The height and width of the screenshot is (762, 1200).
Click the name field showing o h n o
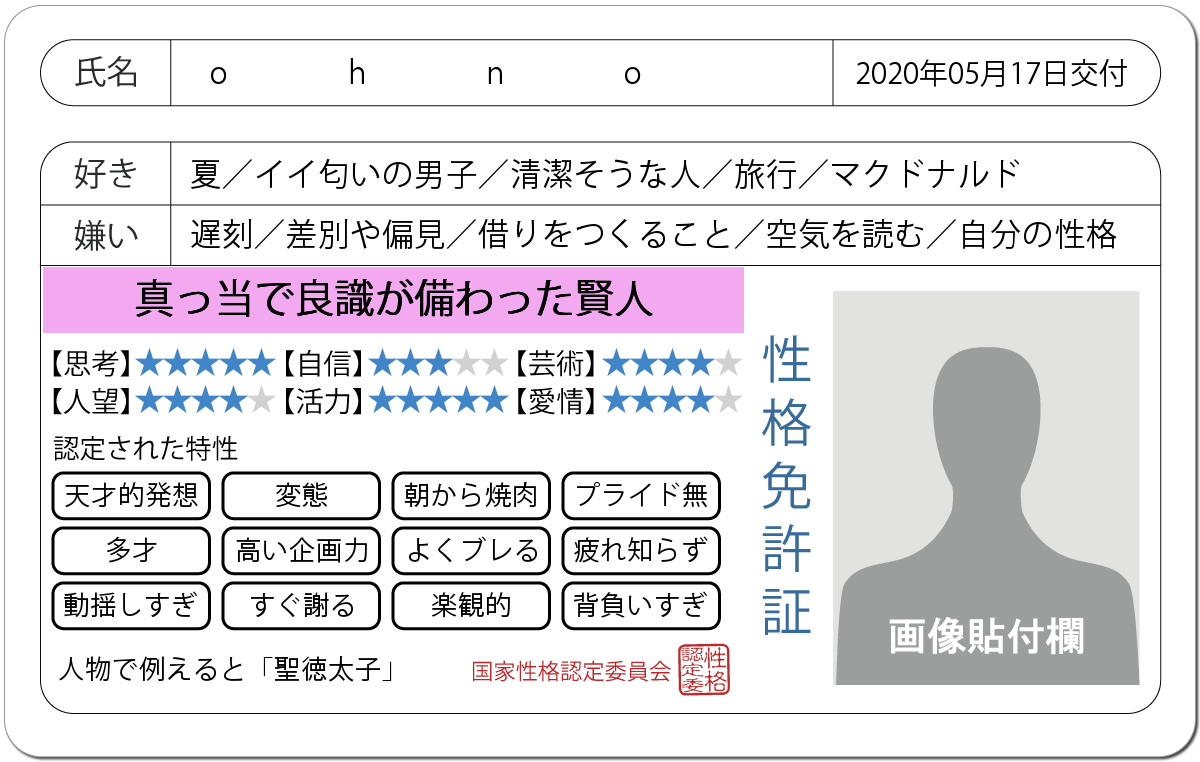click(x=502, y=73)
